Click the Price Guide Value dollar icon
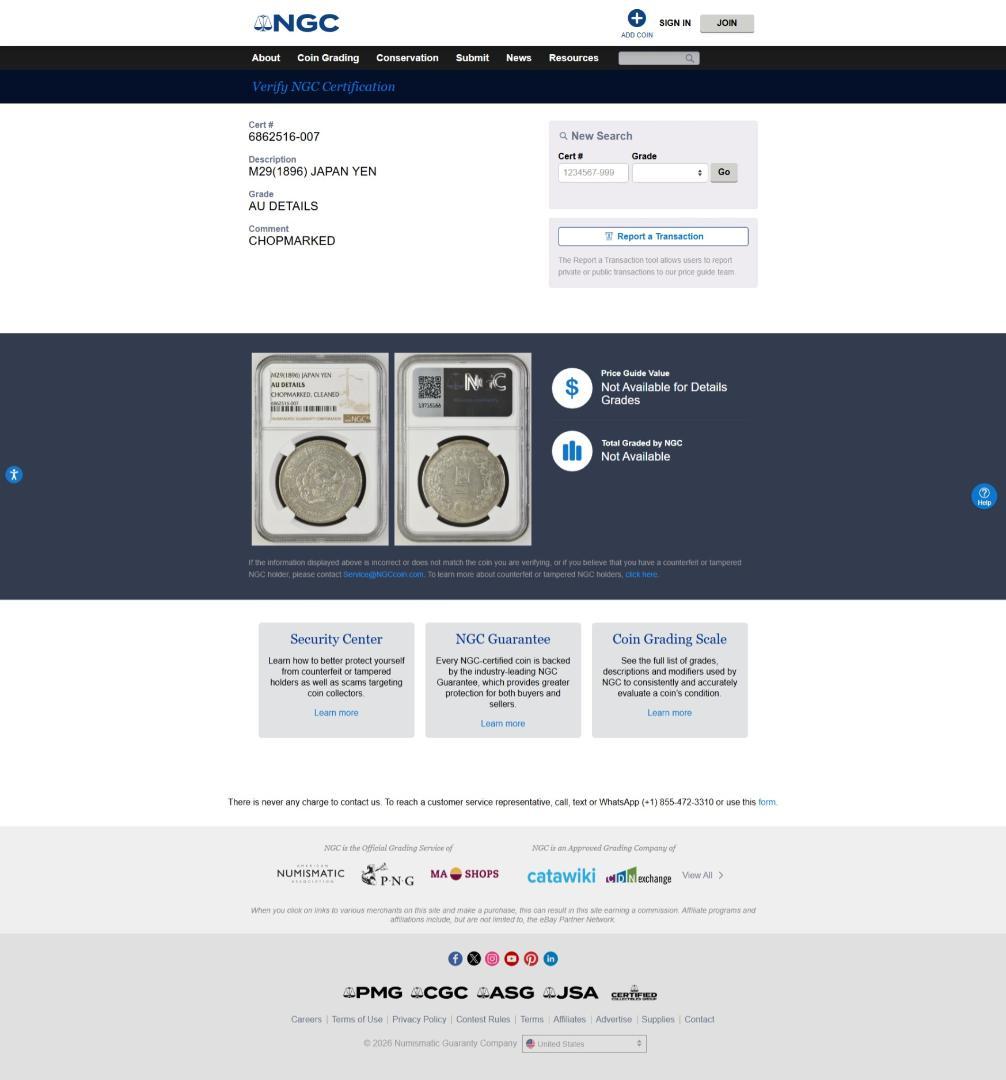The width and height of the screenshot is (1006, 1080). [572, 388]
